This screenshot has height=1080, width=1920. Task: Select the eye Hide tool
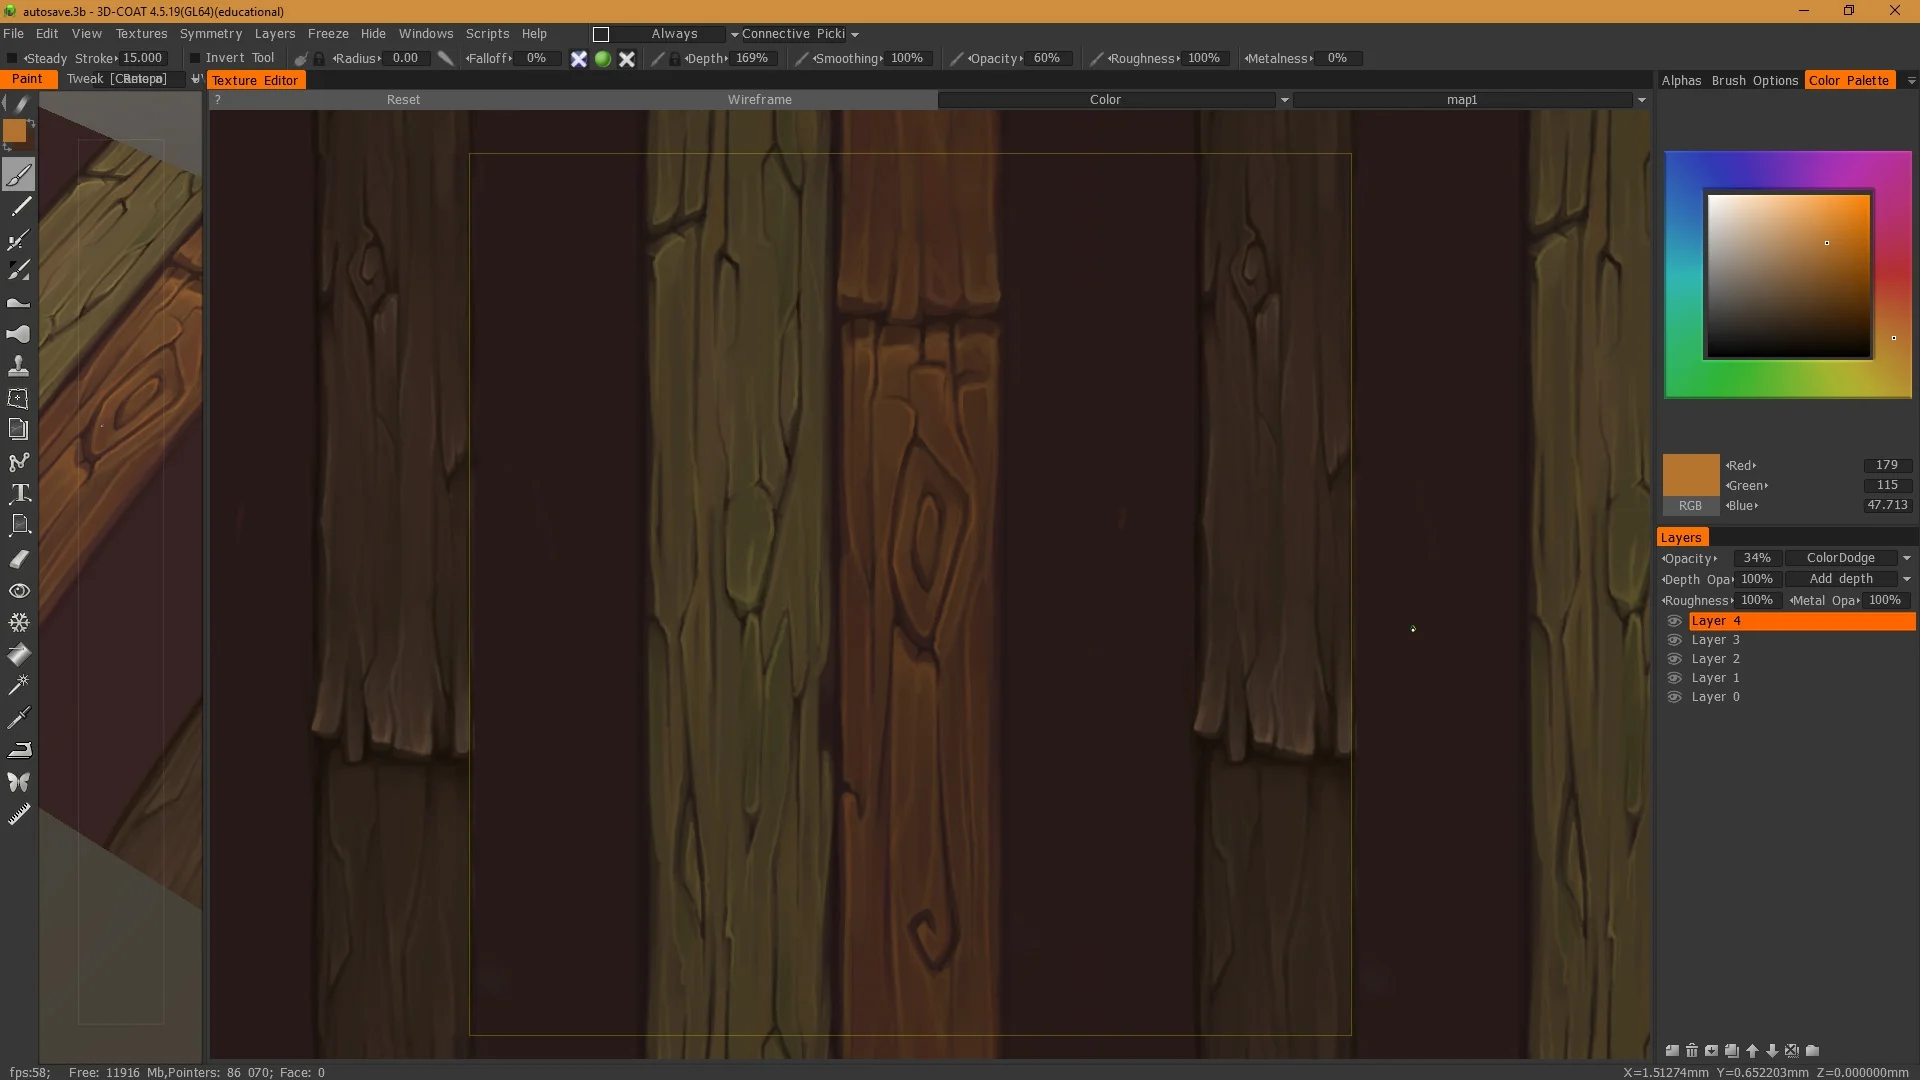click(x=19, y=591)
